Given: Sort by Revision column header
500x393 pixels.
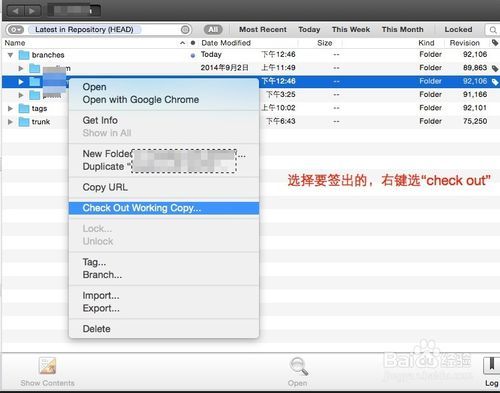Looking at the screenshot, I should [x=464, y=43].
